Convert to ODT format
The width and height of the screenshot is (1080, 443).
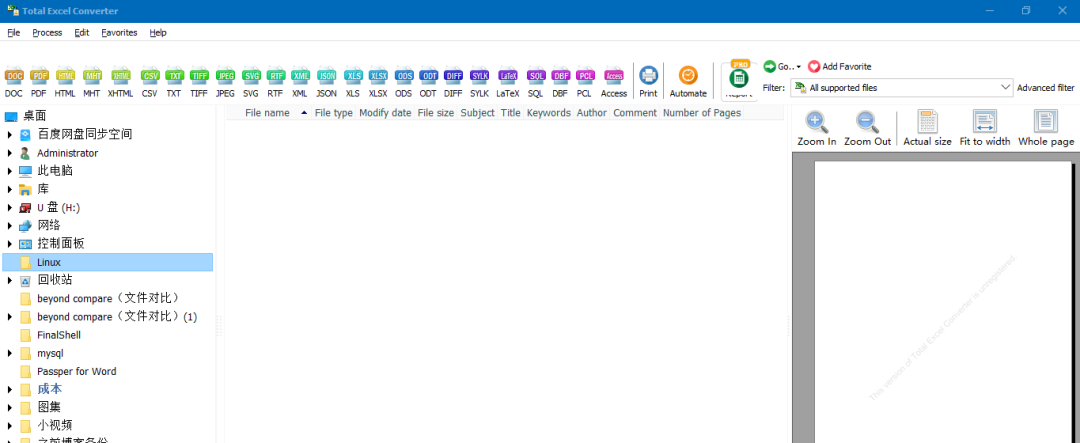(428, 83)
